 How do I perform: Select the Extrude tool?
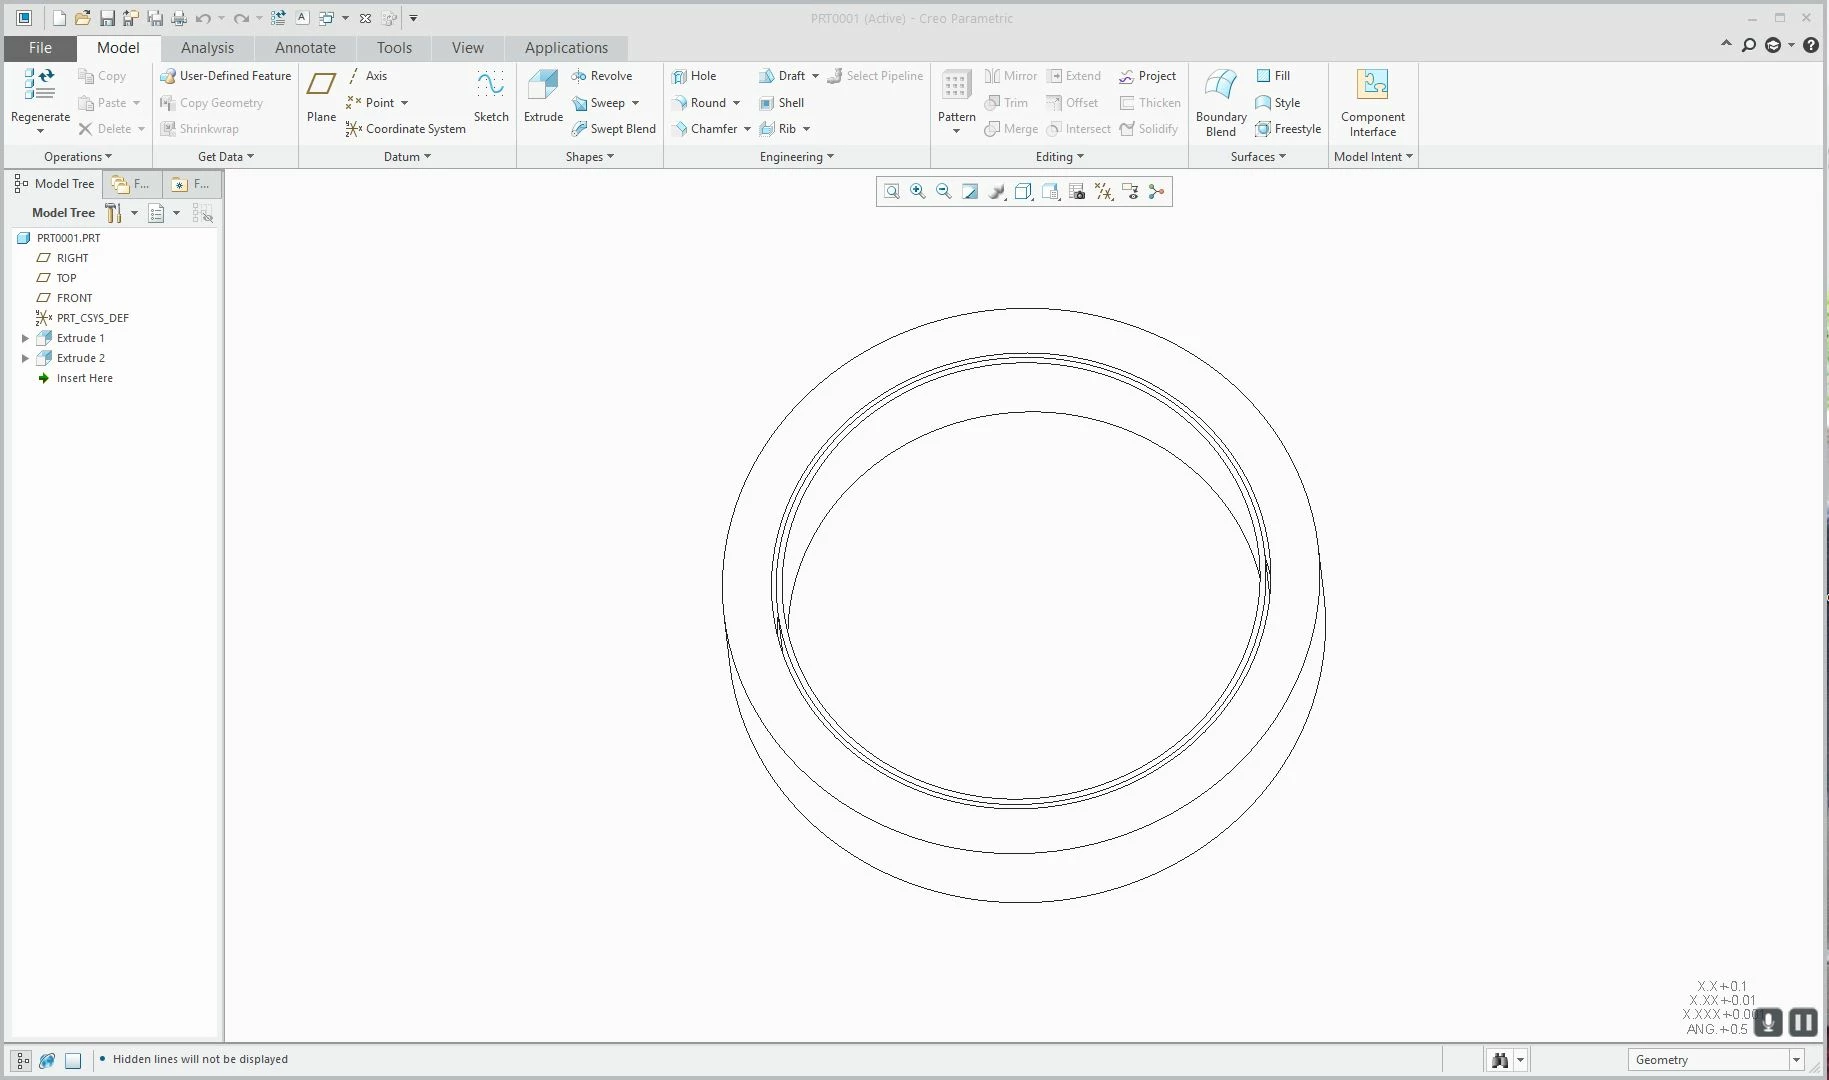tap(543, 96)
